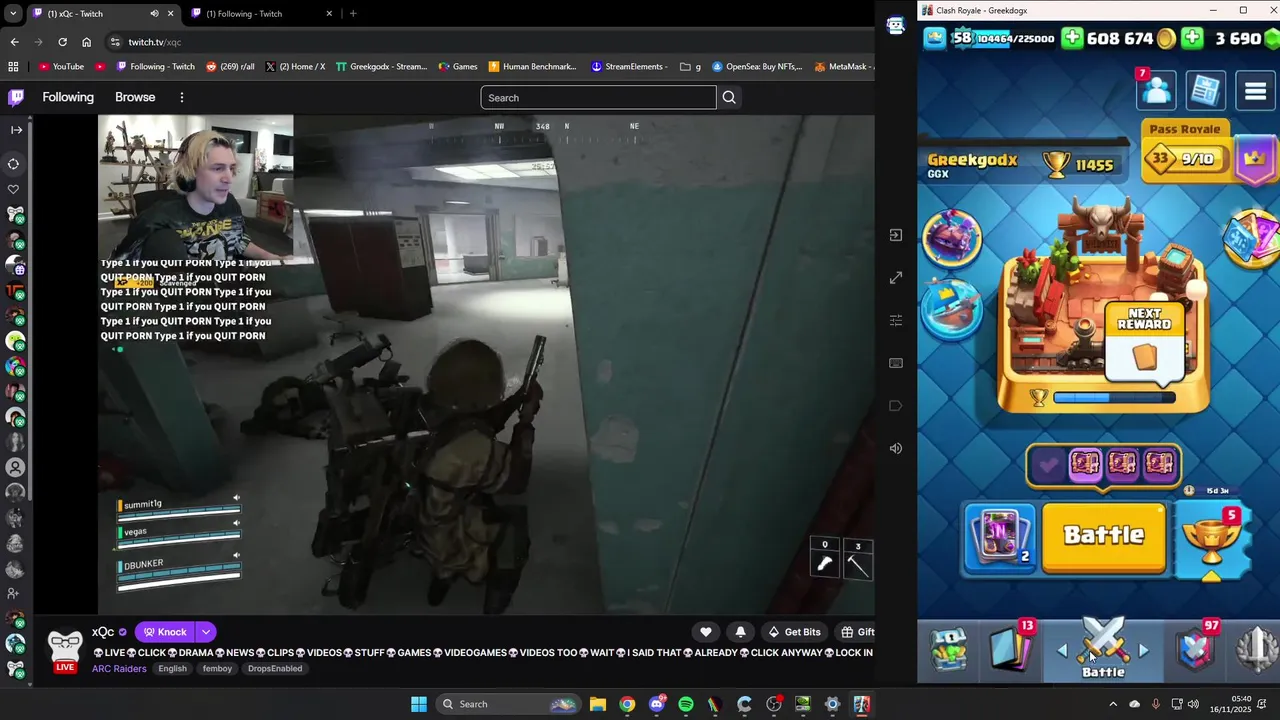Image resolution: width=1280 pixels, height=720 pixels.
Task: Switch to right tab using Battle arrow
Action: 1143,651
